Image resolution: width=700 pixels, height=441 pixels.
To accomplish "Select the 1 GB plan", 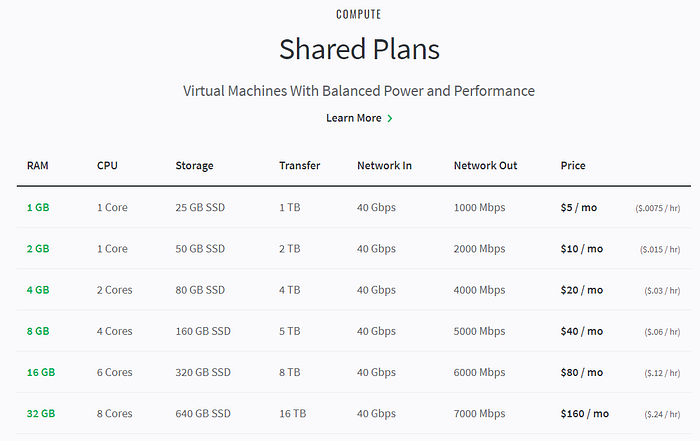I will click(38, 208).
